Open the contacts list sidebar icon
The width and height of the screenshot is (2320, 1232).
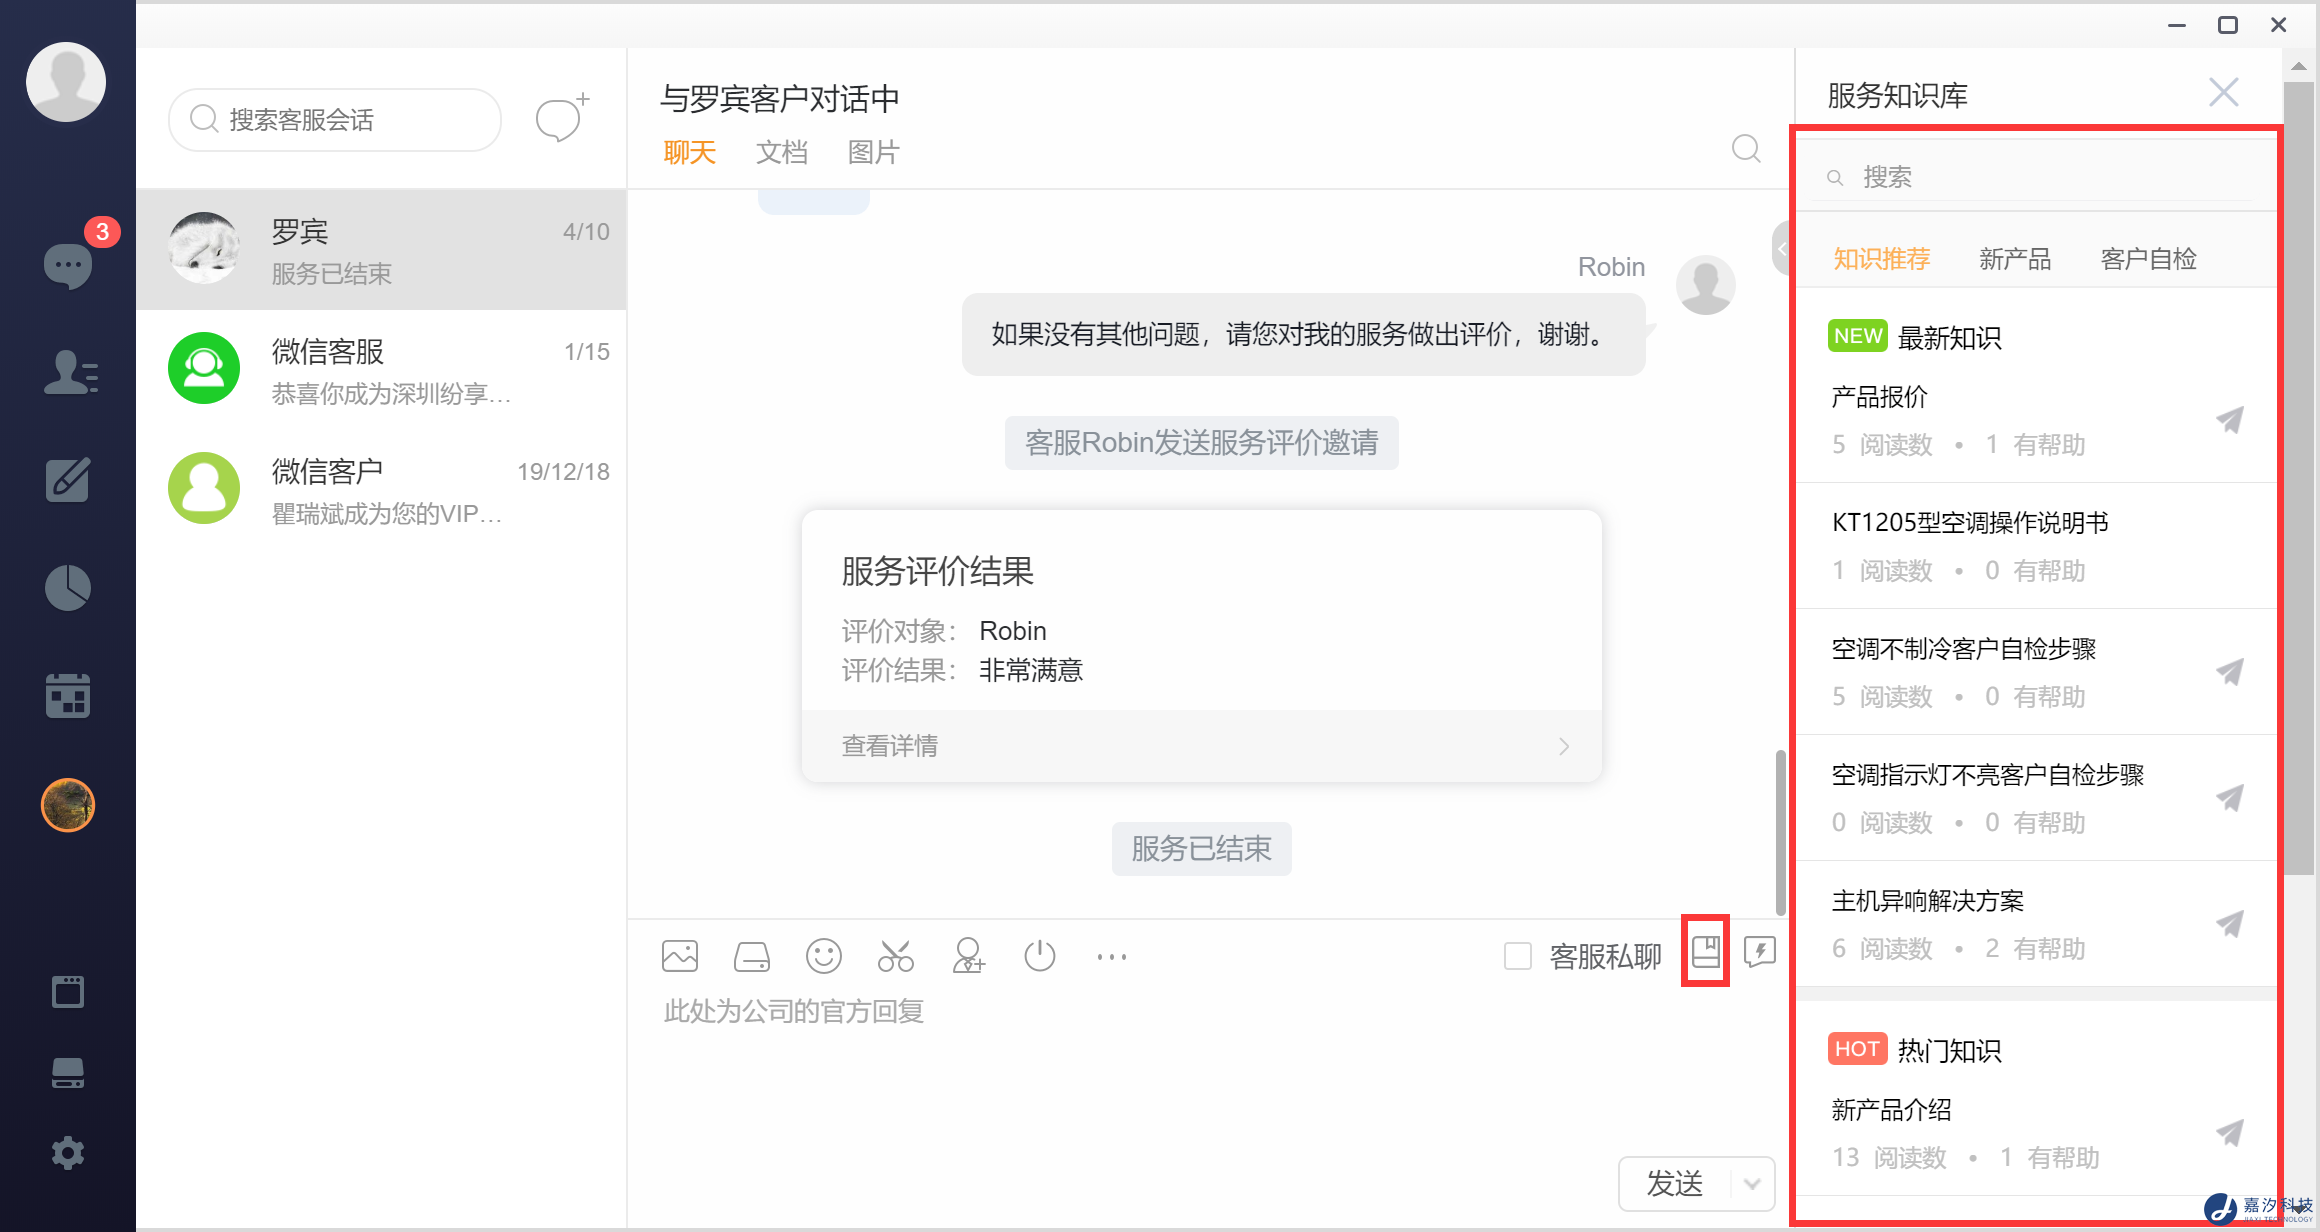(70, 373)
